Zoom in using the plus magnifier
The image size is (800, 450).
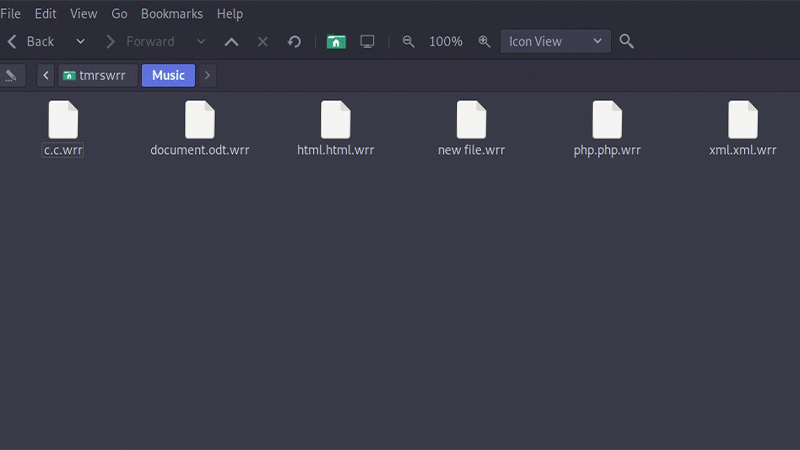484,42
